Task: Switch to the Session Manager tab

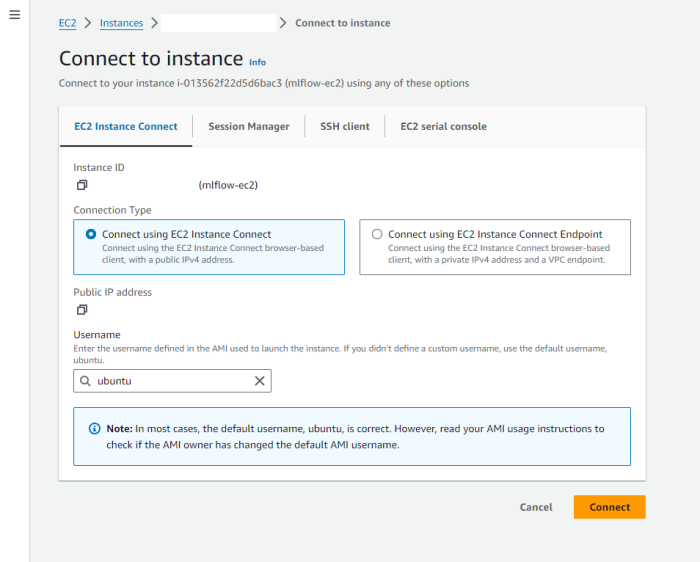Action: 249,126
